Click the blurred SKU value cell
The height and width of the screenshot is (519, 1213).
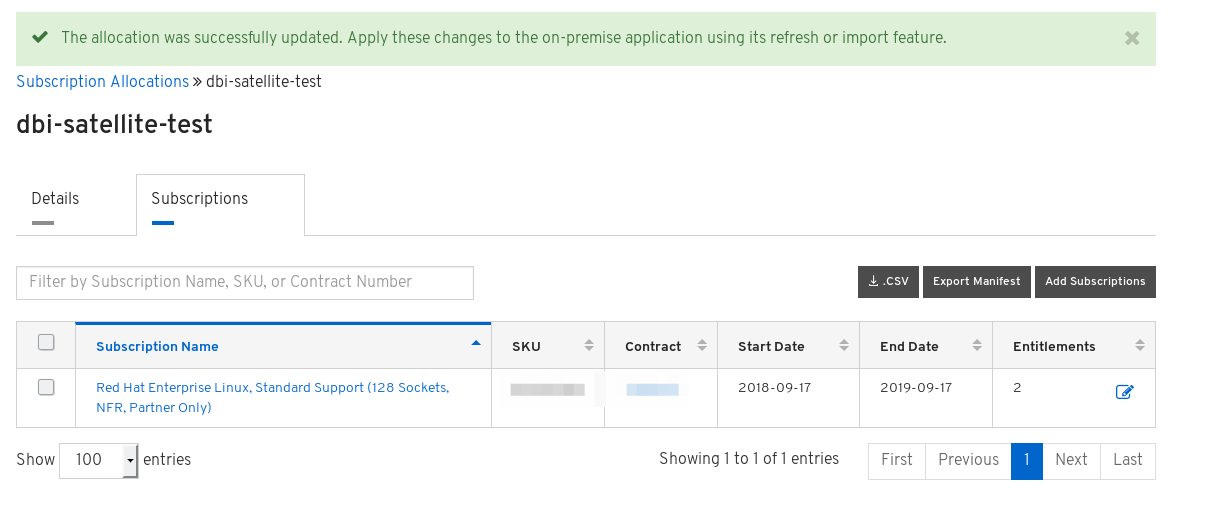coord(547,389)
